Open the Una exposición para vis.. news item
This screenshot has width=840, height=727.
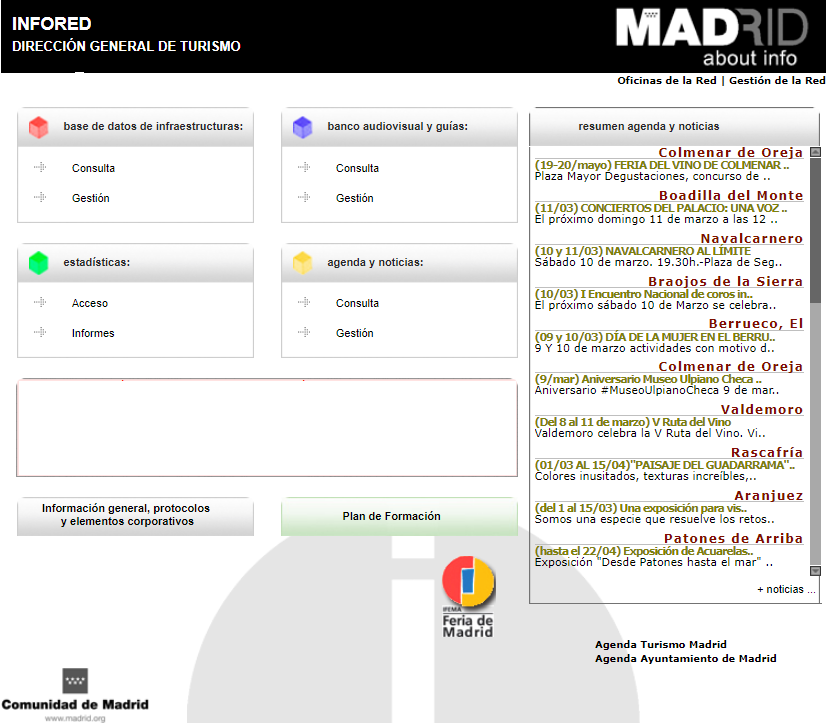[x=641, y=508]
